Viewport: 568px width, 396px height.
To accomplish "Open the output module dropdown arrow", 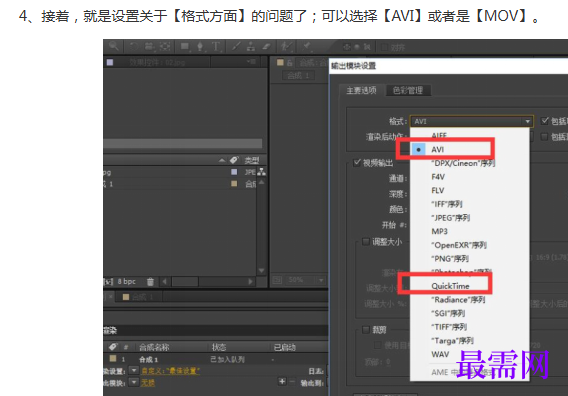I will click(x=134, y=382).
